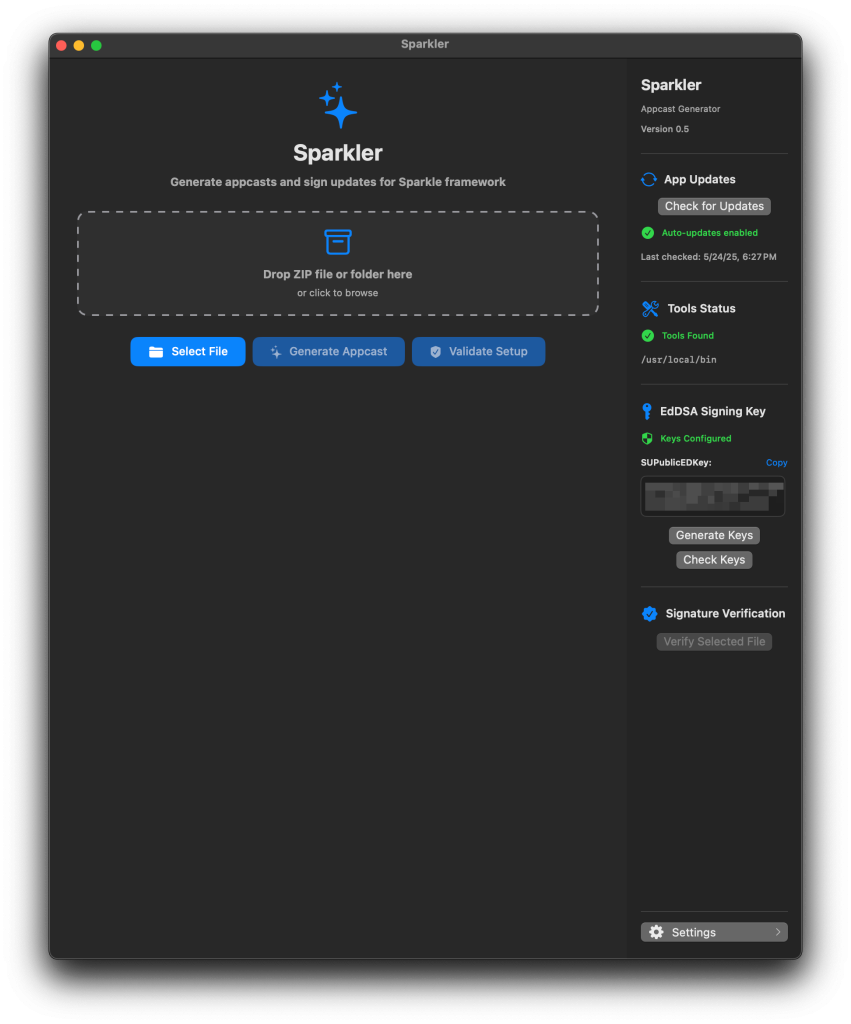
Task: Click the Version 0.5 label
Action: coord(665,129)
